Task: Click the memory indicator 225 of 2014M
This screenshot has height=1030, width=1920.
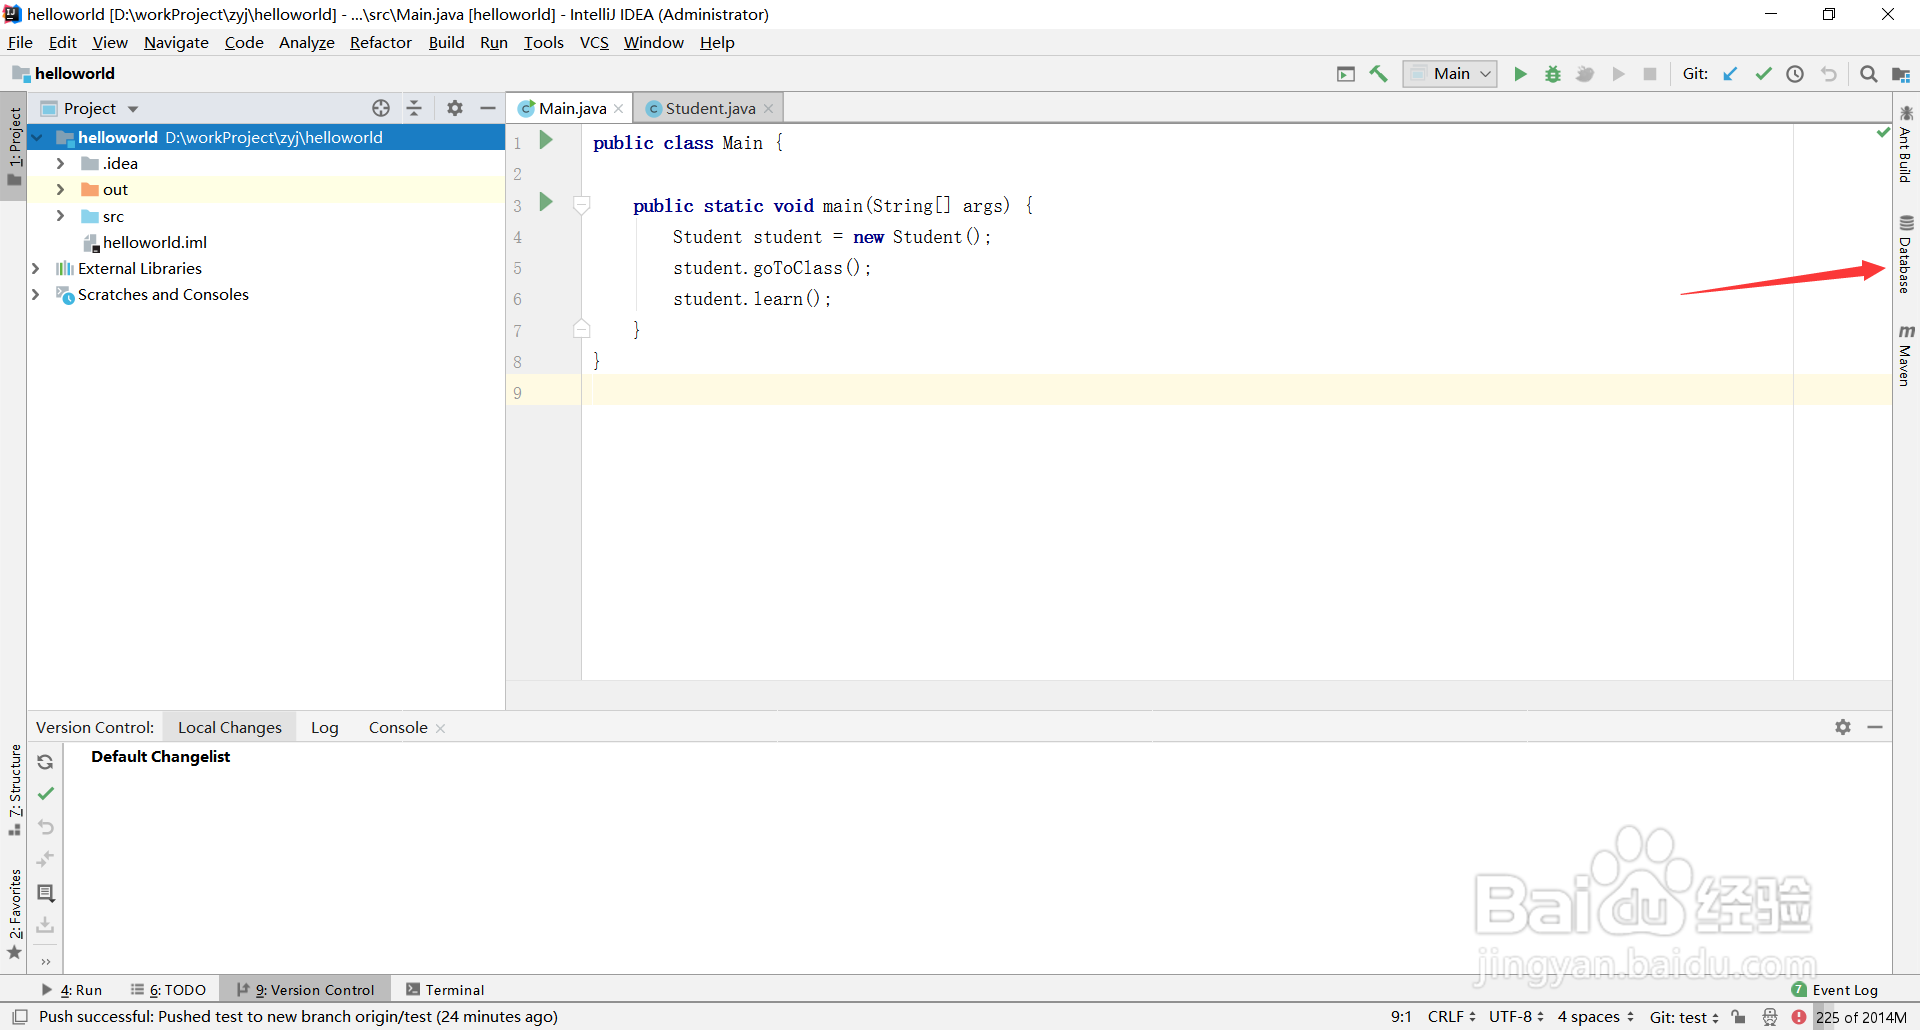Action: 1861,1017
